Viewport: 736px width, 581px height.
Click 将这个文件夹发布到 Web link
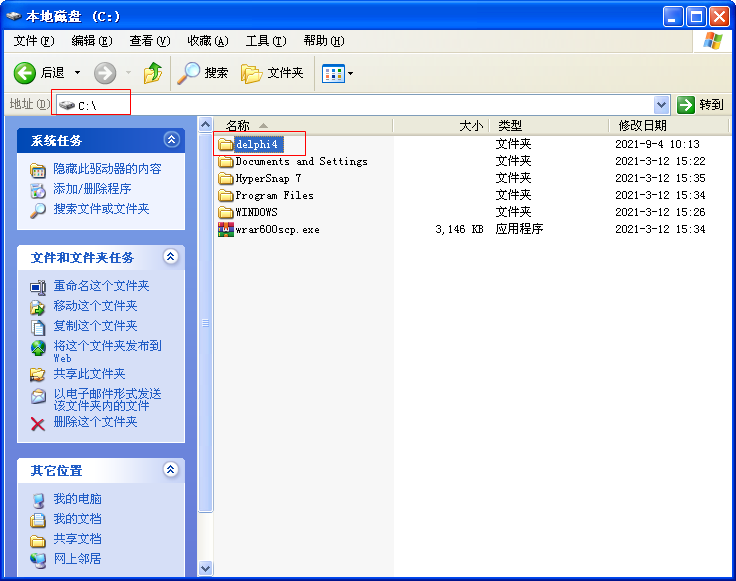[107, 351]
